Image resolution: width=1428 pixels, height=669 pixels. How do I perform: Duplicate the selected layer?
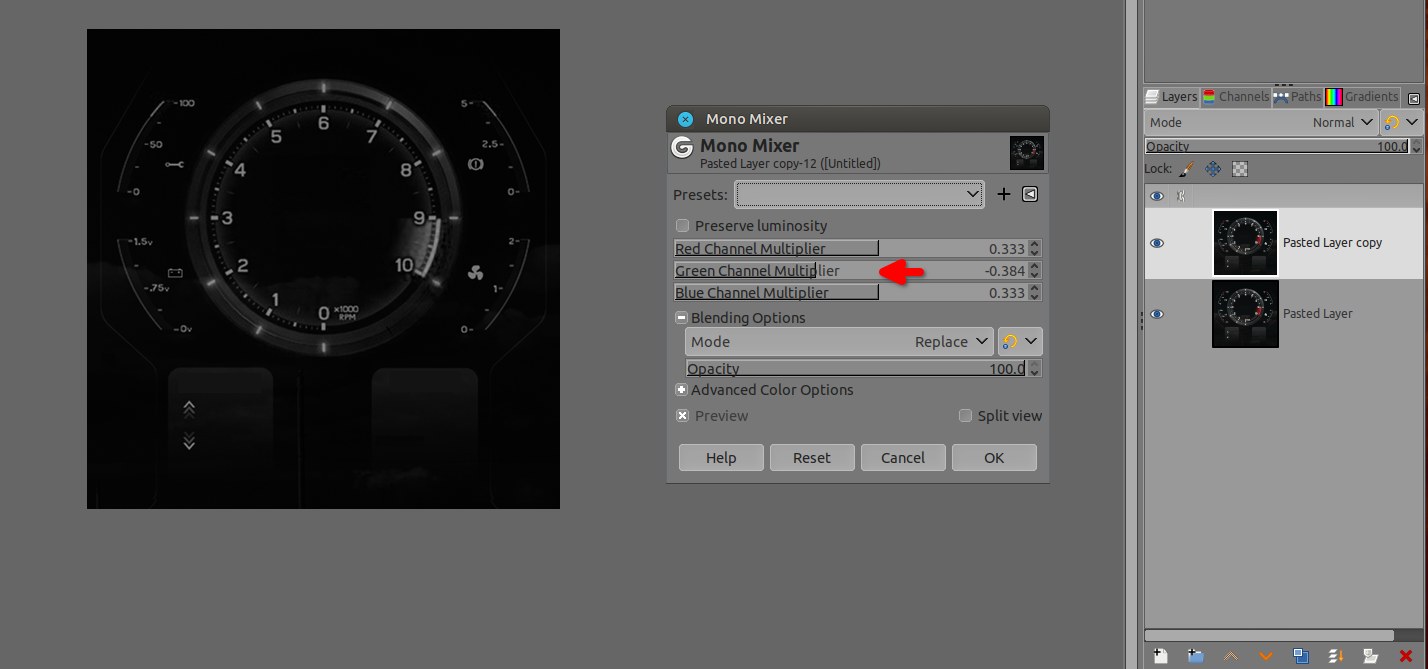1301,656
